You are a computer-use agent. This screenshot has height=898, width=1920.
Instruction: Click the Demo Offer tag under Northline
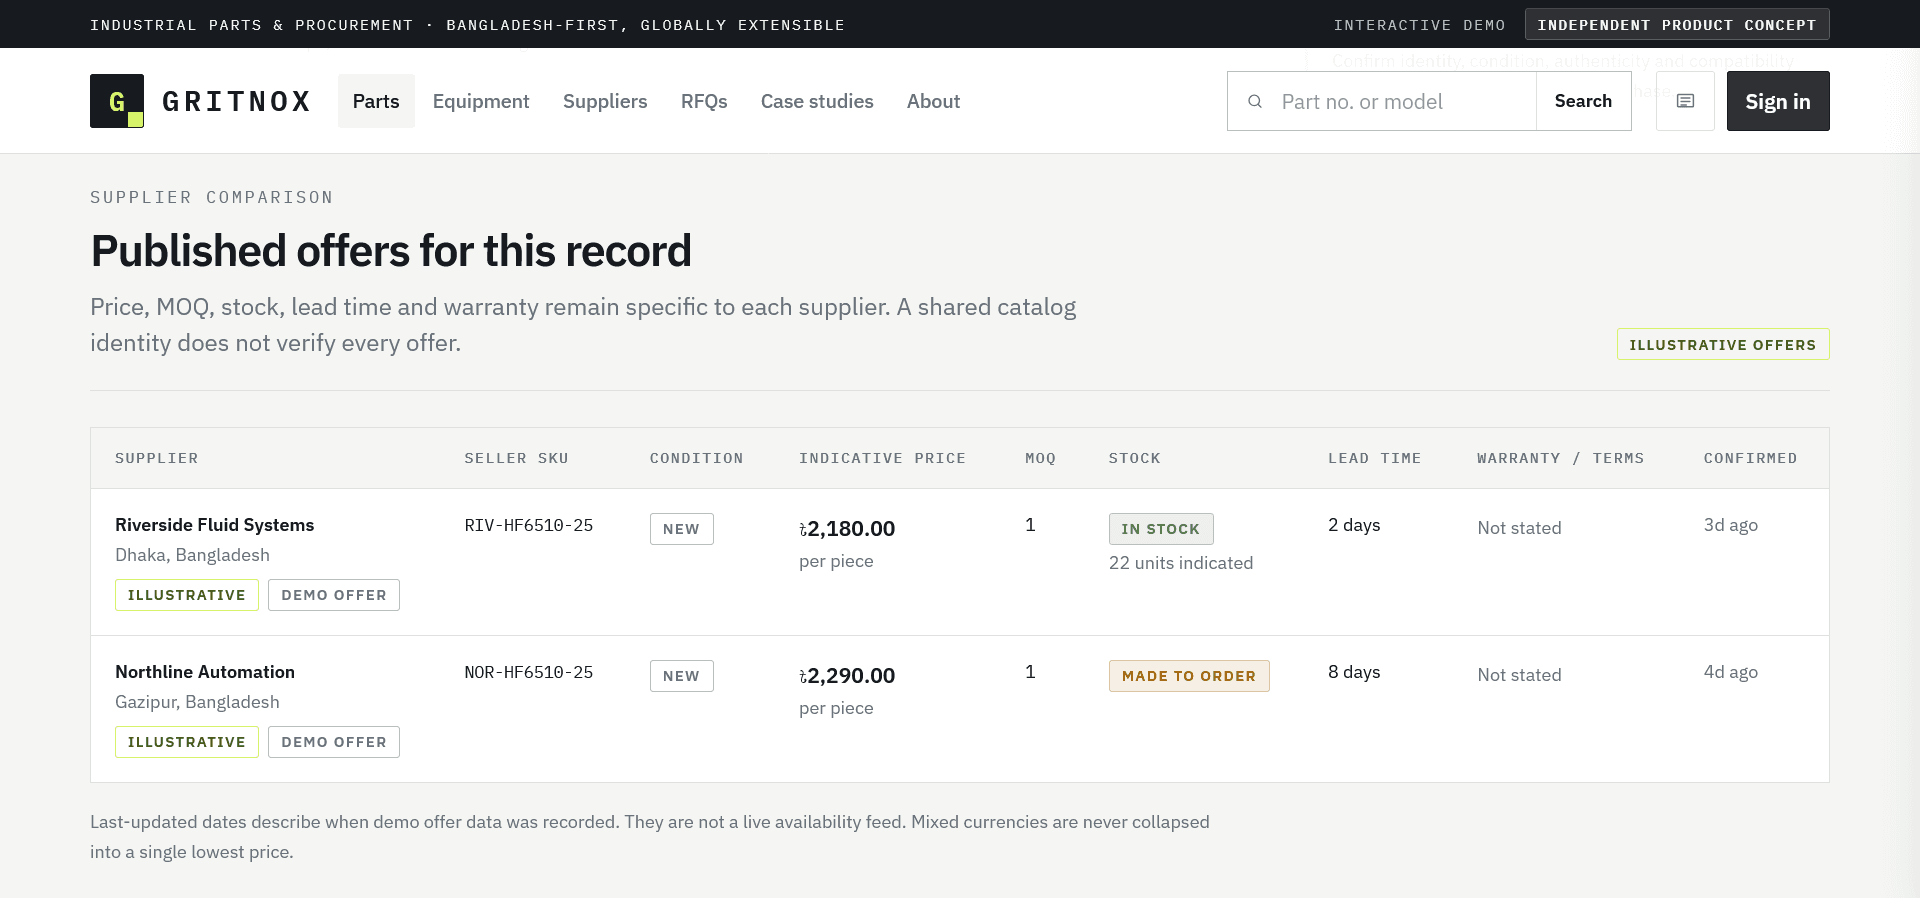click(334, 742)
